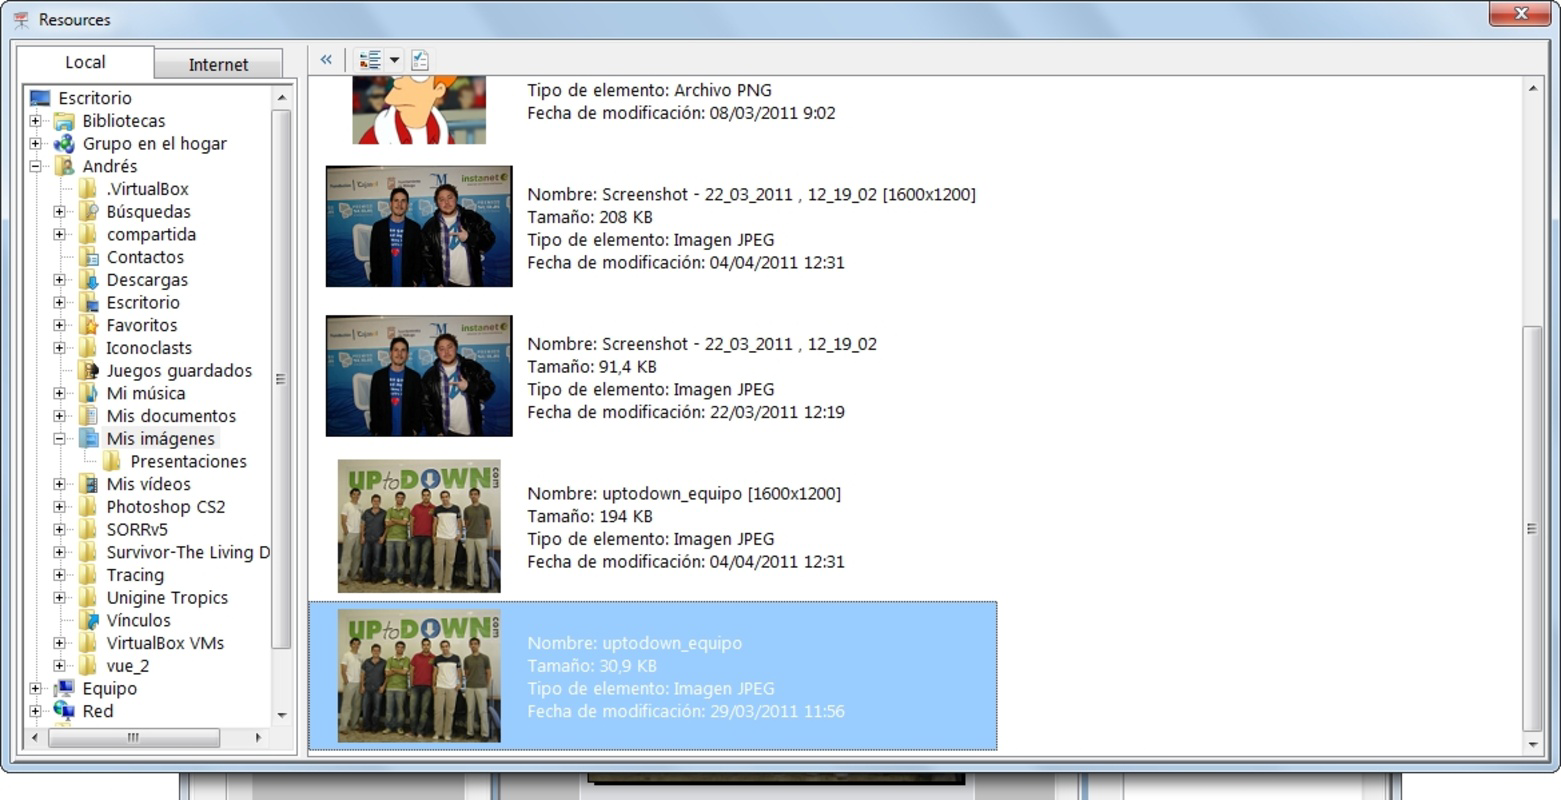
Task: Select the 208 KB Screenshot thumbnail
Action: click(419, 226)
